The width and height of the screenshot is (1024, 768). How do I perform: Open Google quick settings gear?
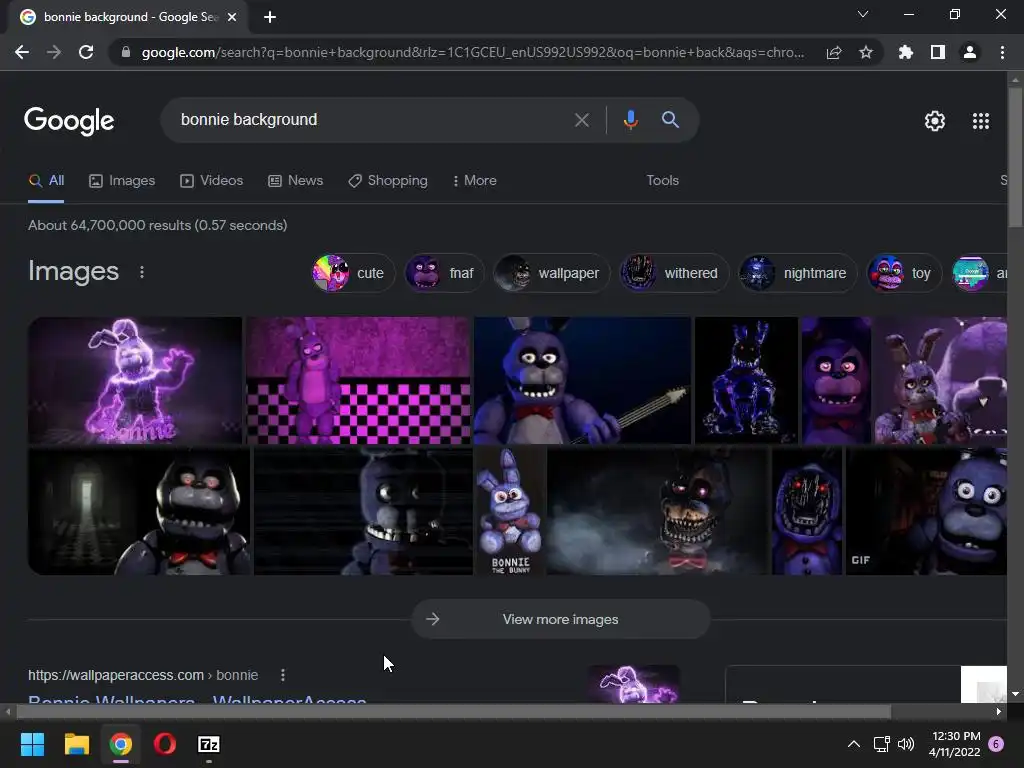coord(935,121)
